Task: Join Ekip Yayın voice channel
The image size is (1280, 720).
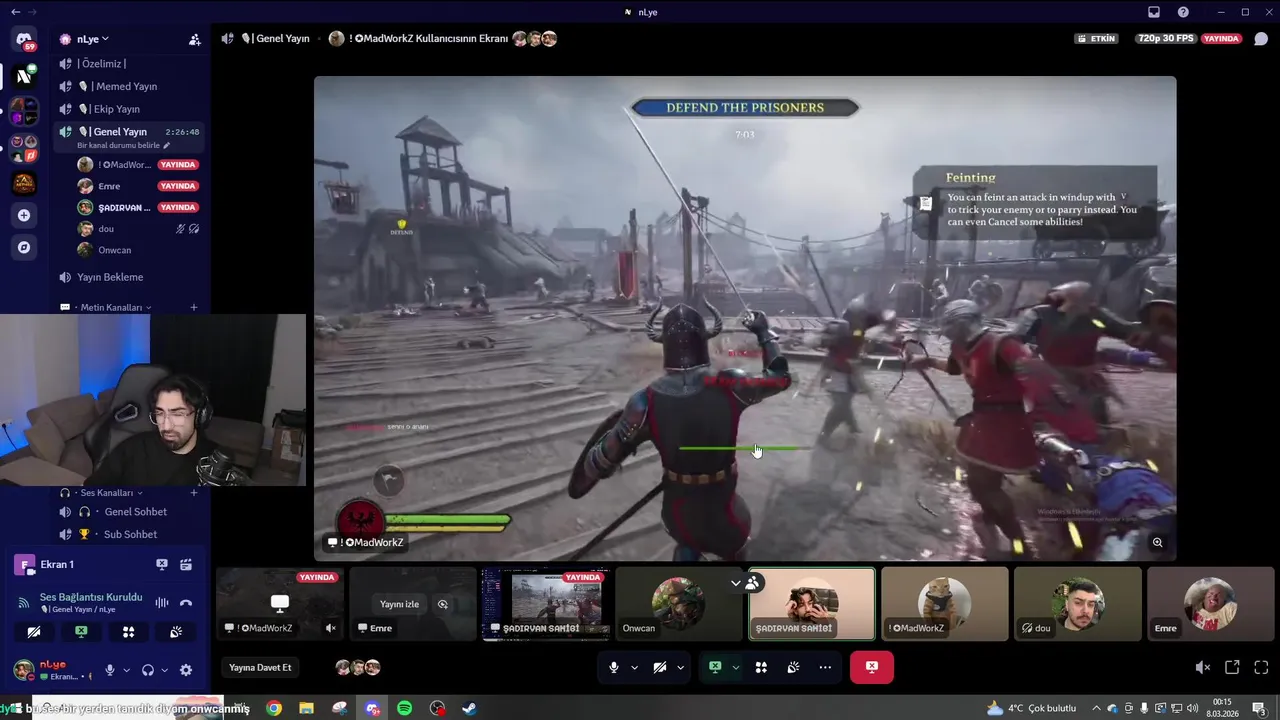Action: pyautogui.click(x=131, y=109)
